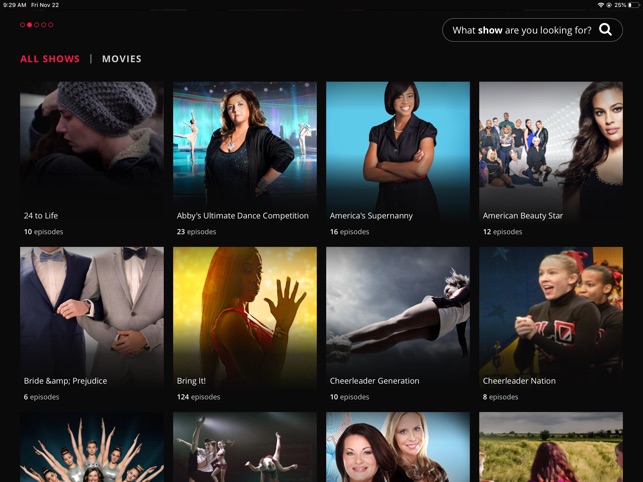Tap the battery status icon
The width and height of the screenshot is (643, 482).
(x=632, y=5)
